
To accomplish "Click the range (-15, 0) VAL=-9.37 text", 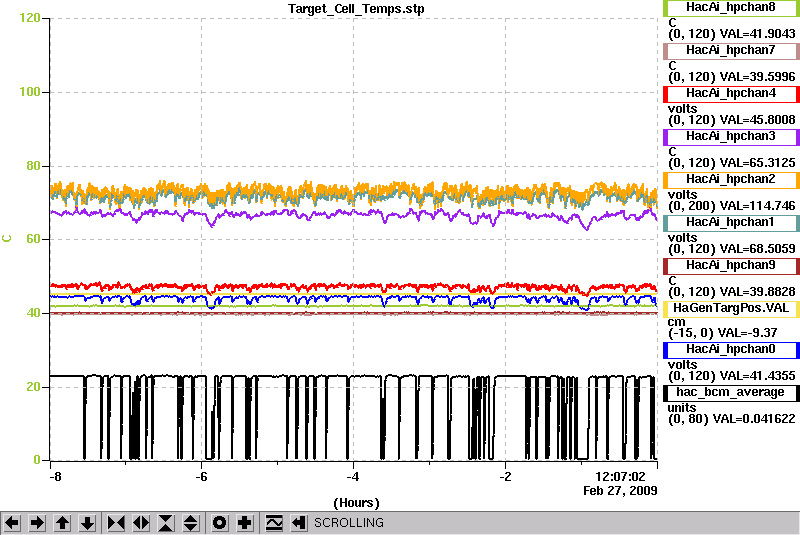I will click(x=722, y=333).
